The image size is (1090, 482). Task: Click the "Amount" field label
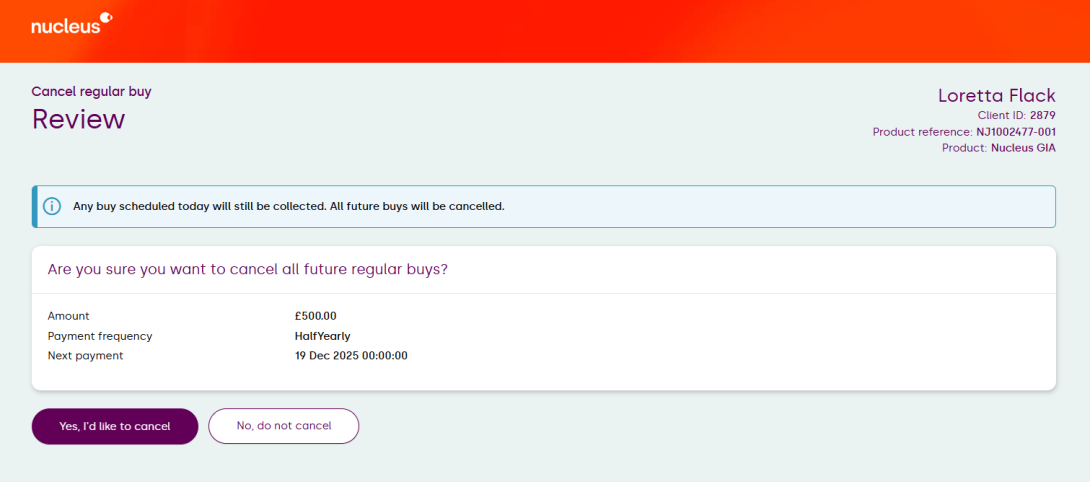pyautogui.click(x=68, y=316)
